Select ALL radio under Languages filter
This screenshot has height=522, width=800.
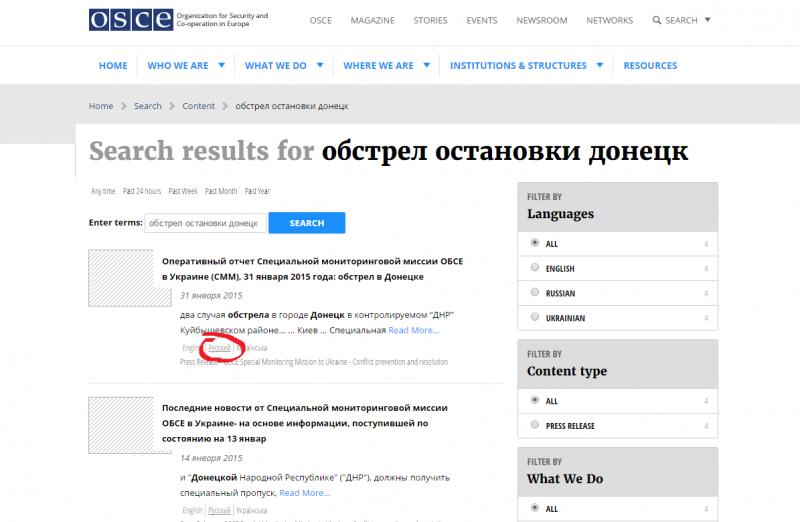pos(535,242)
